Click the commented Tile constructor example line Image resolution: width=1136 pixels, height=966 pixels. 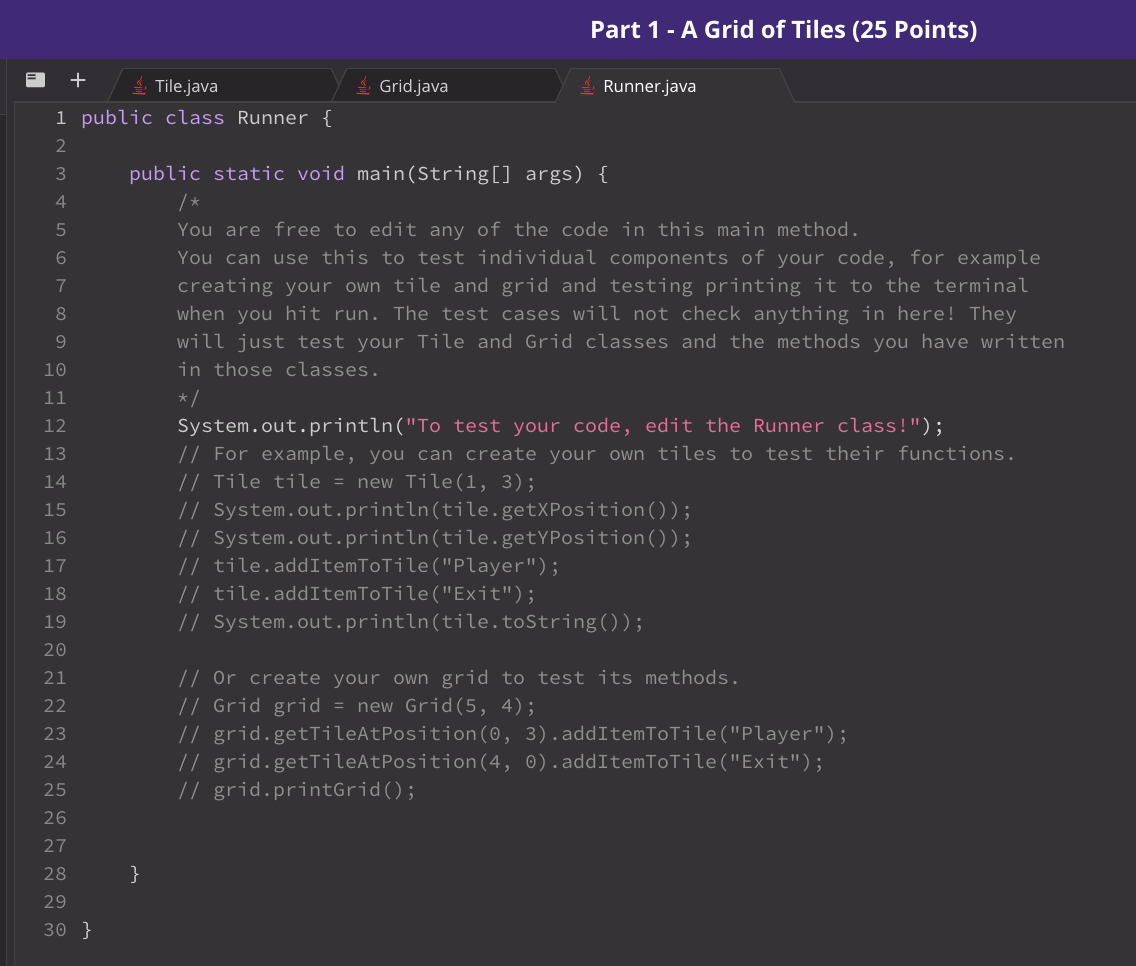coord(355,481)
